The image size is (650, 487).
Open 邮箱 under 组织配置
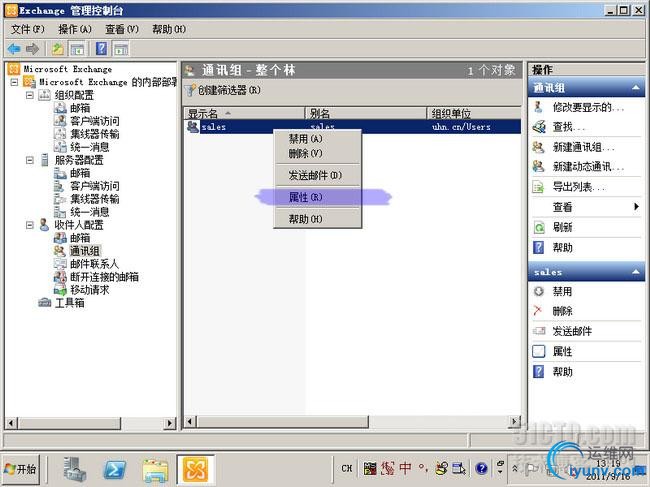(80, 108)
